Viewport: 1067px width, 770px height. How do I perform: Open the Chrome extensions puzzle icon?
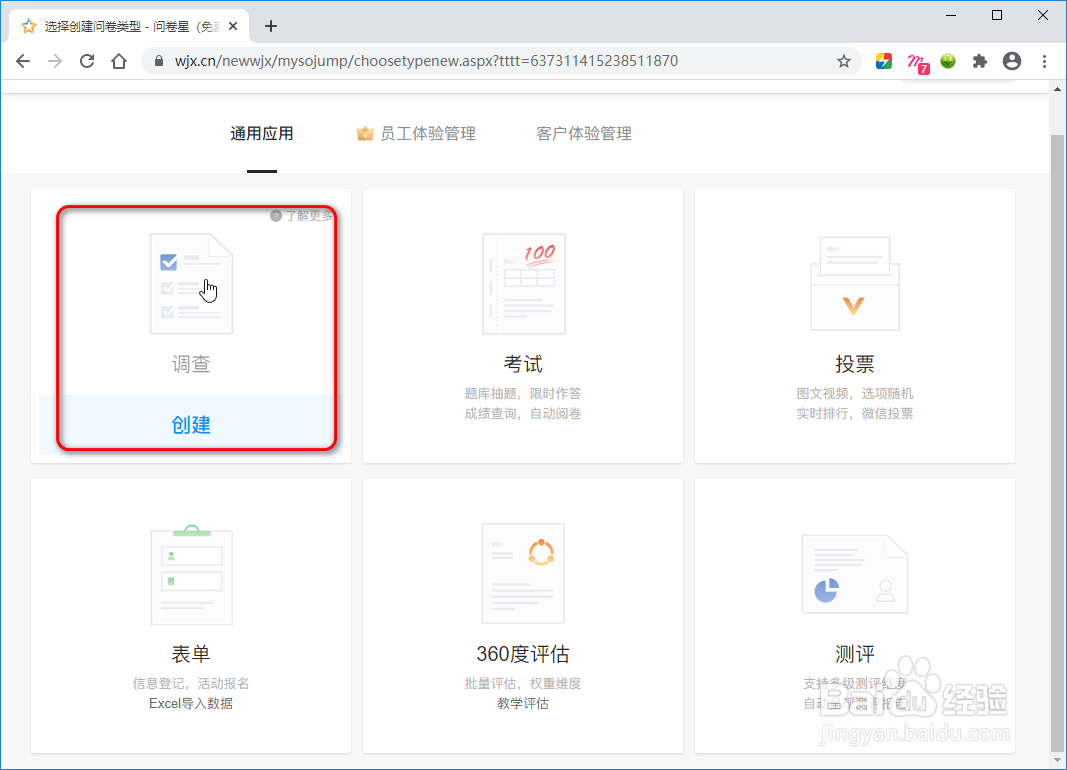click(x=979, y=61)
